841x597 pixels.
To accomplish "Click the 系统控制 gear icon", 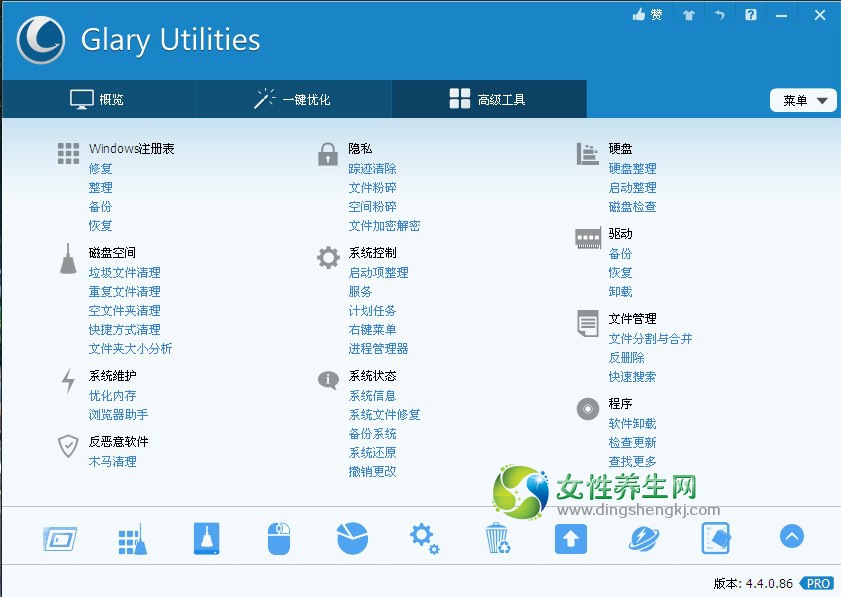I will (x=328, y=257).
